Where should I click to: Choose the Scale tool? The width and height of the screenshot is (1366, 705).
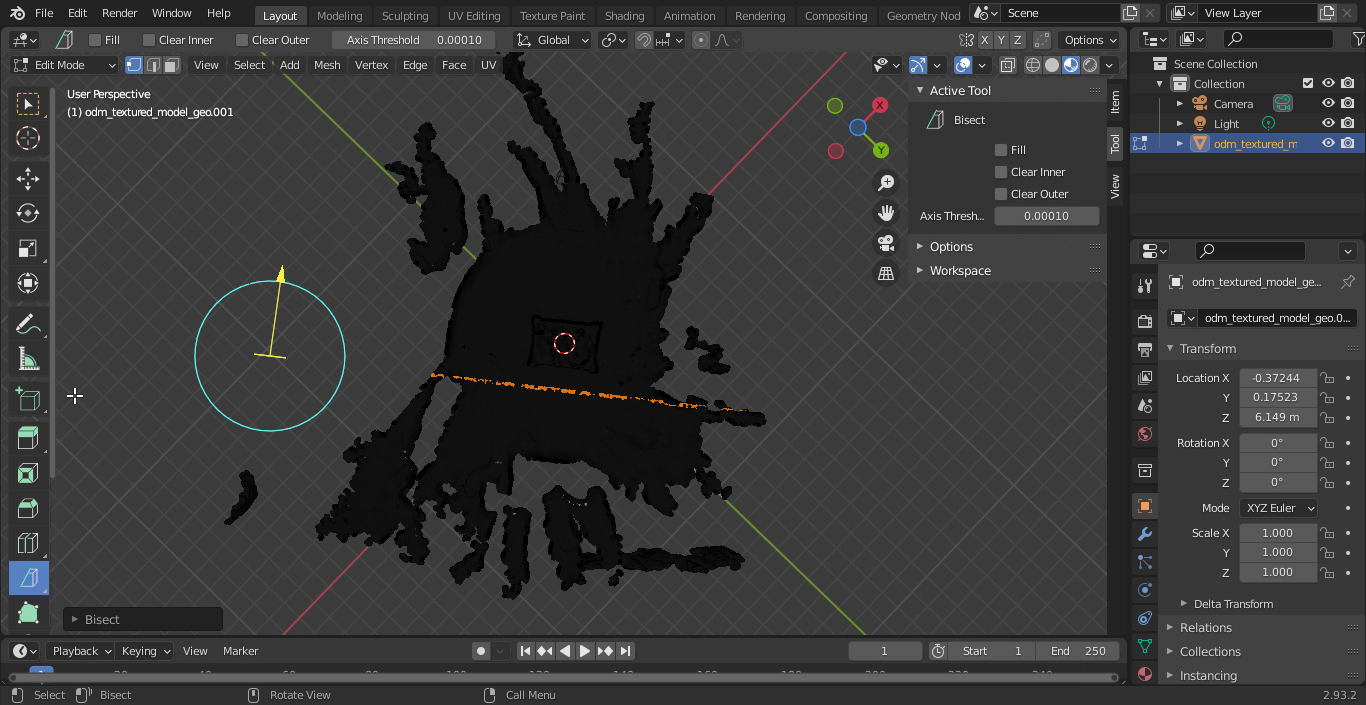(x=28, y=249)
